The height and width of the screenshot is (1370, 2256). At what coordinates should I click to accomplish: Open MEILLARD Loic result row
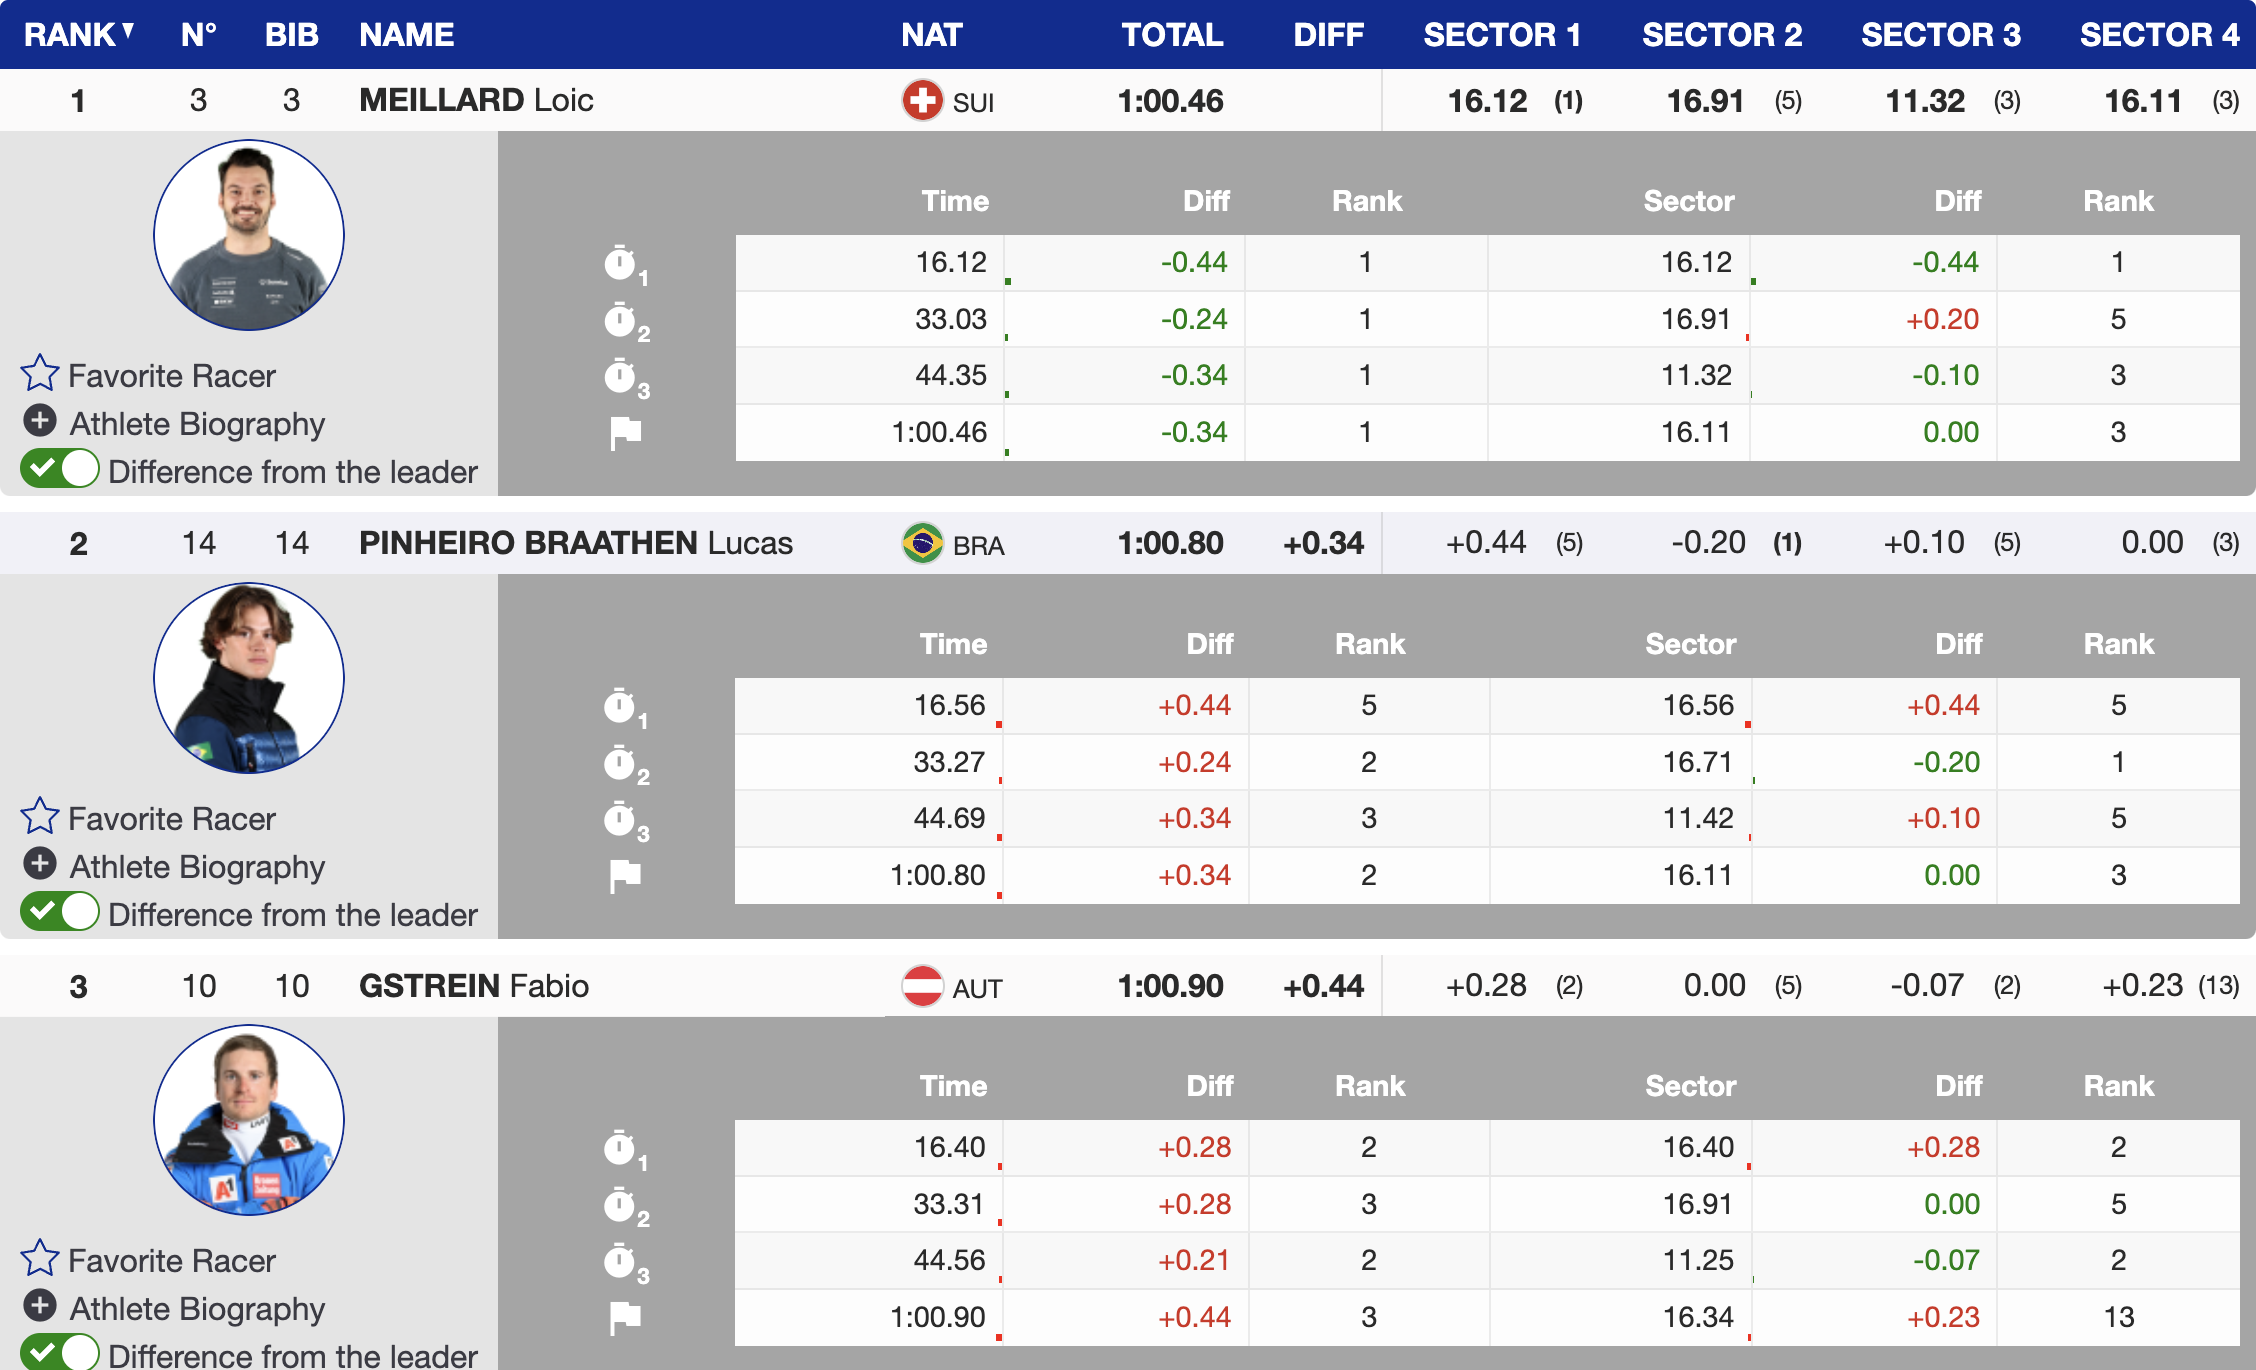(476, 100)
